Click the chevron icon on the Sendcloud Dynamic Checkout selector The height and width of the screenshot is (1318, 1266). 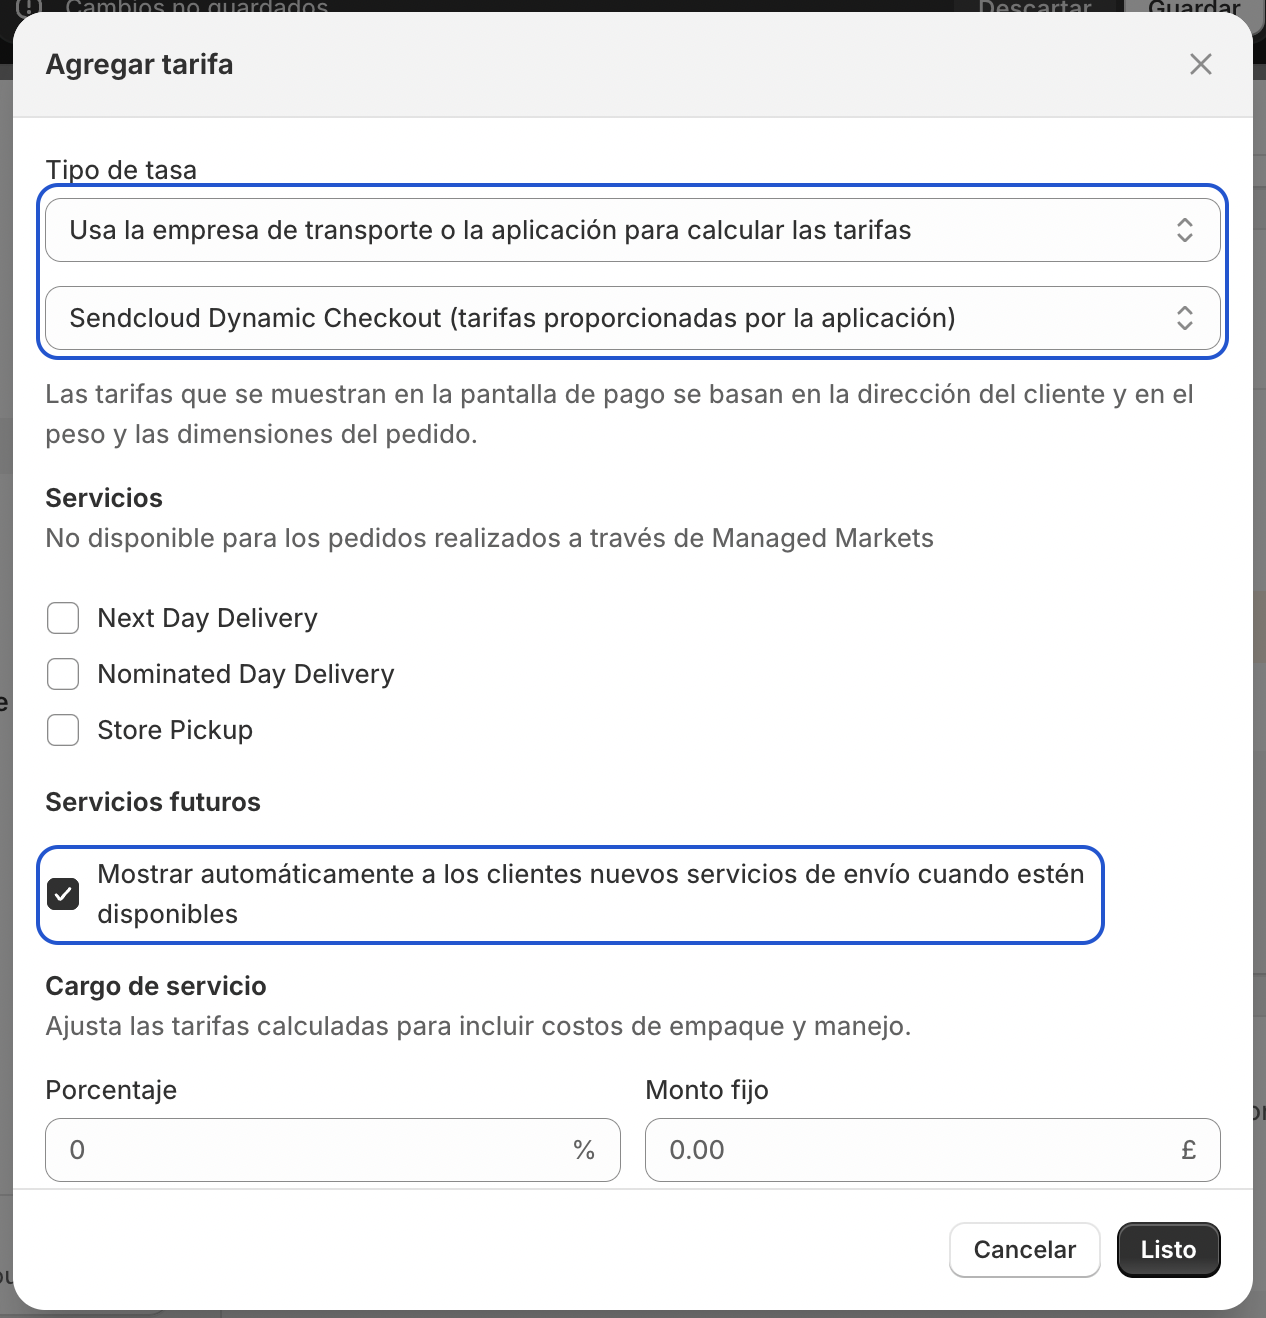point(1184,318)
